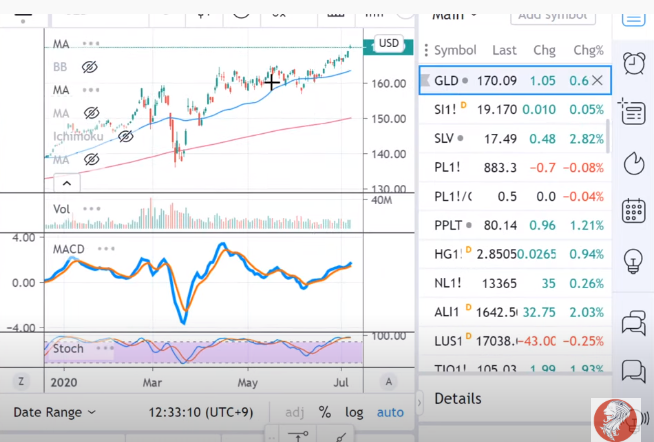The image size is (654, 442).
Task: Open more options for the Vol indicator
Action: coord(91,208)
